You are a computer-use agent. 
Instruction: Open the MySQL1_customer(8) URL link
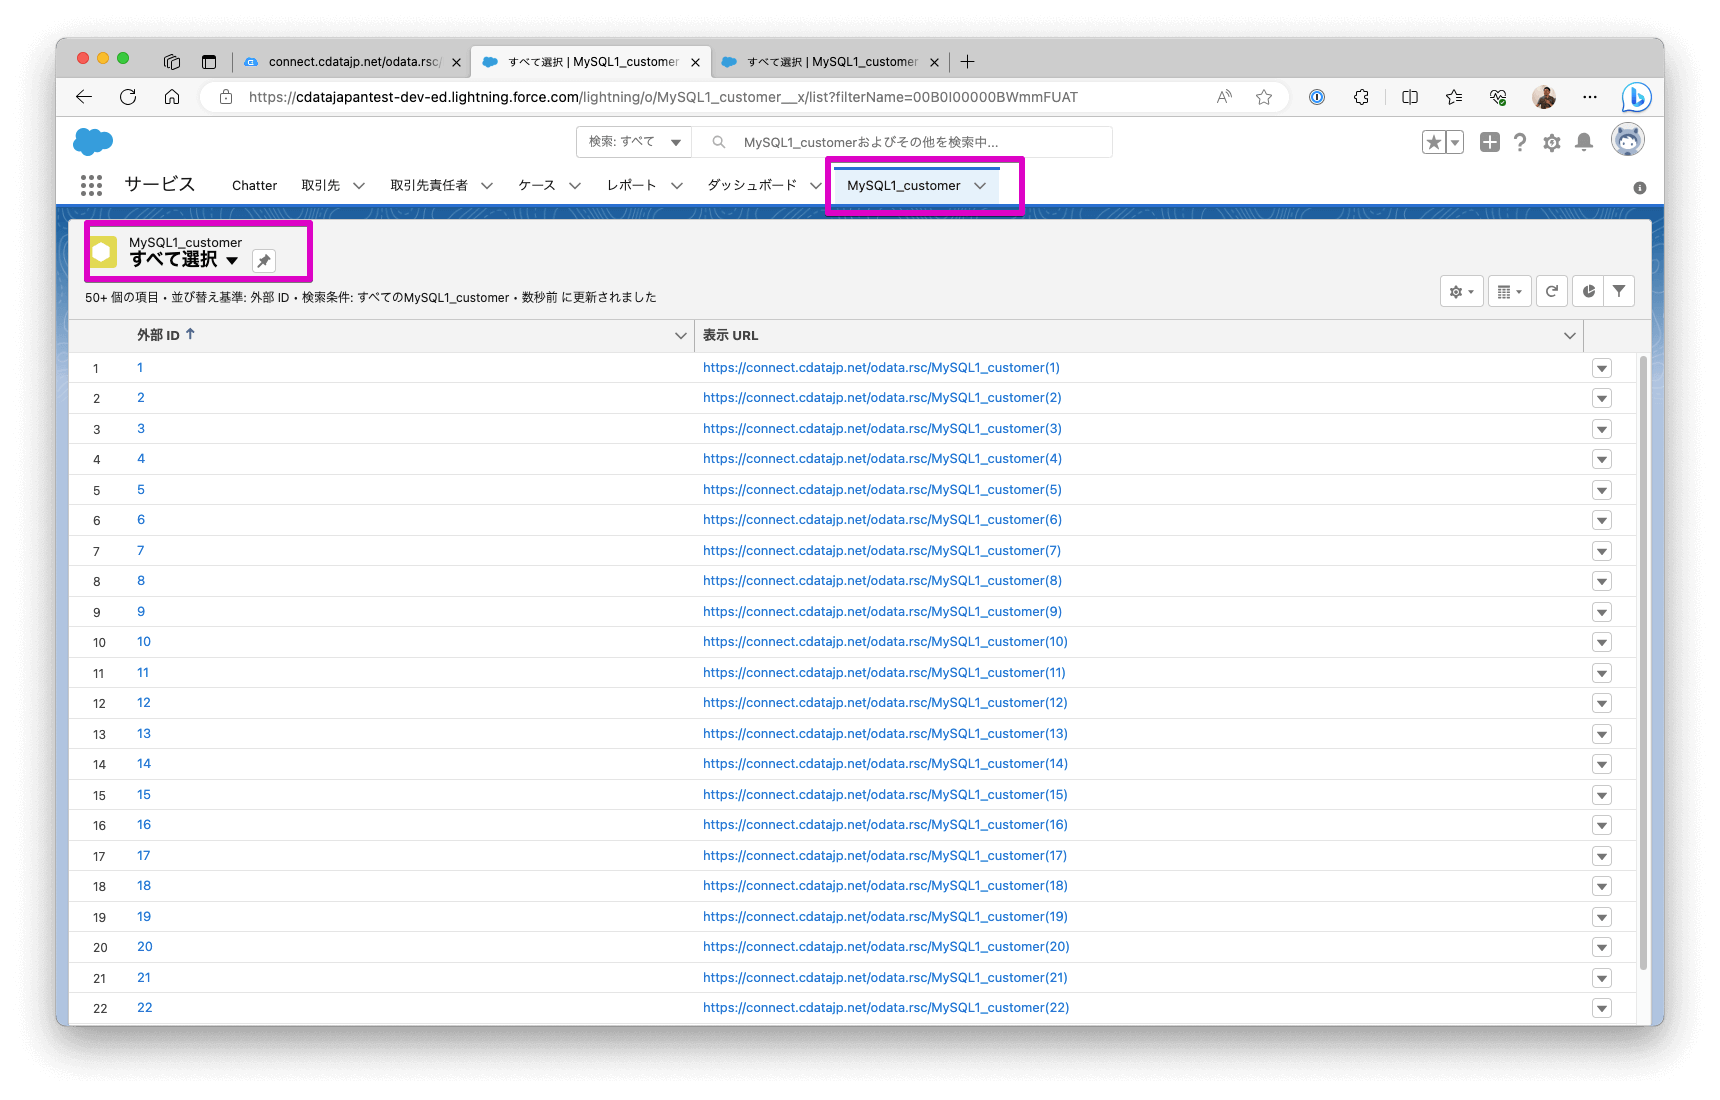(882, 581)
